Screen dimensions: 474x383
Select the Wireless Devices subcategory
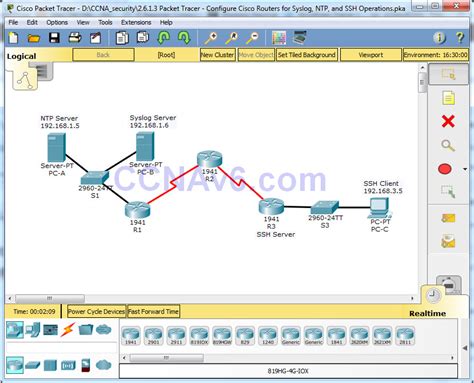(x=68, y=366)
